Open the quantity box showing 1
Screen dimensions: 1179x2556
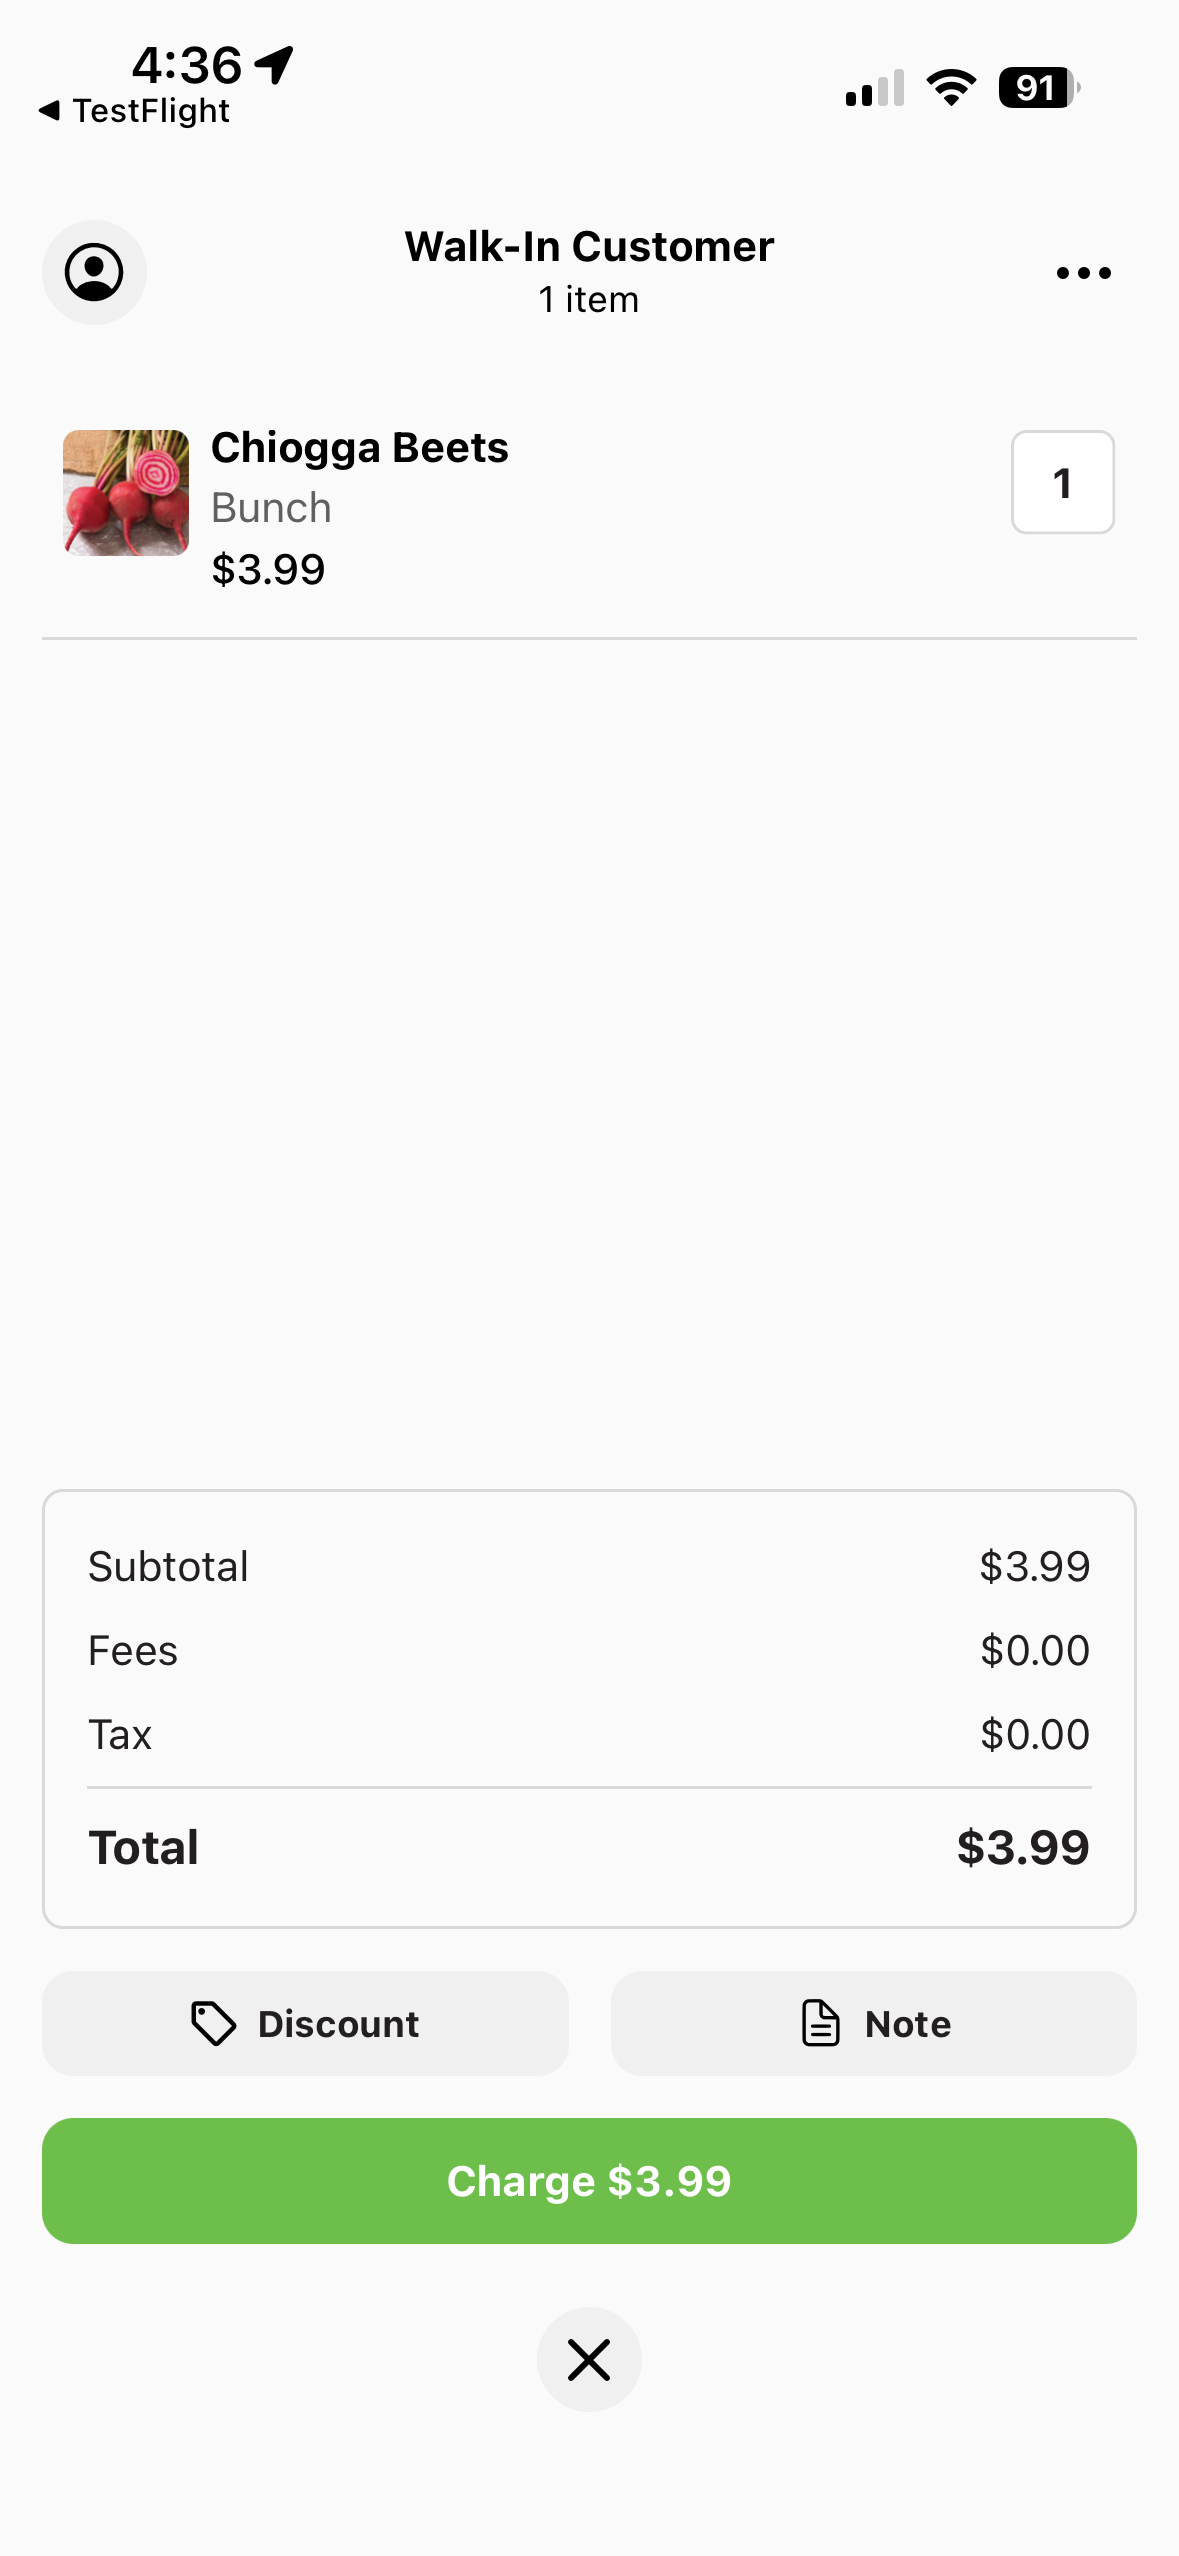[x=1062, y=483]
